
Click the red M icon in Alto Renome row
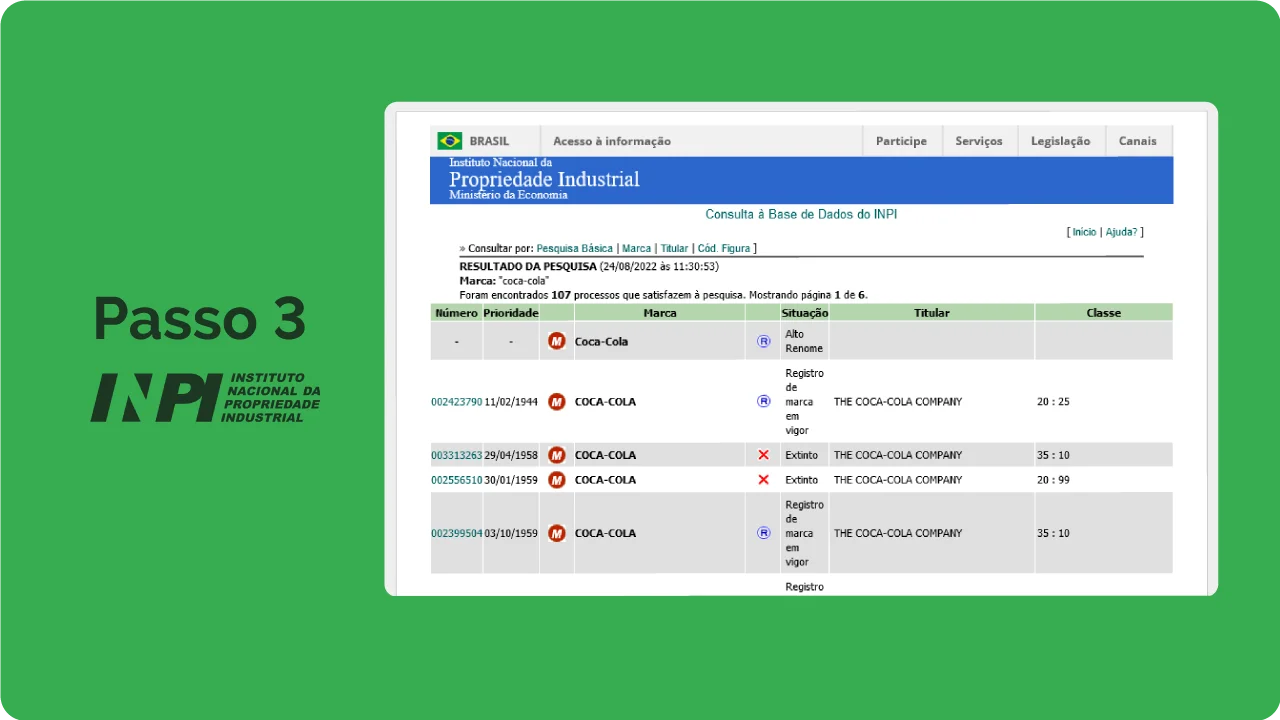coord(557,341)
